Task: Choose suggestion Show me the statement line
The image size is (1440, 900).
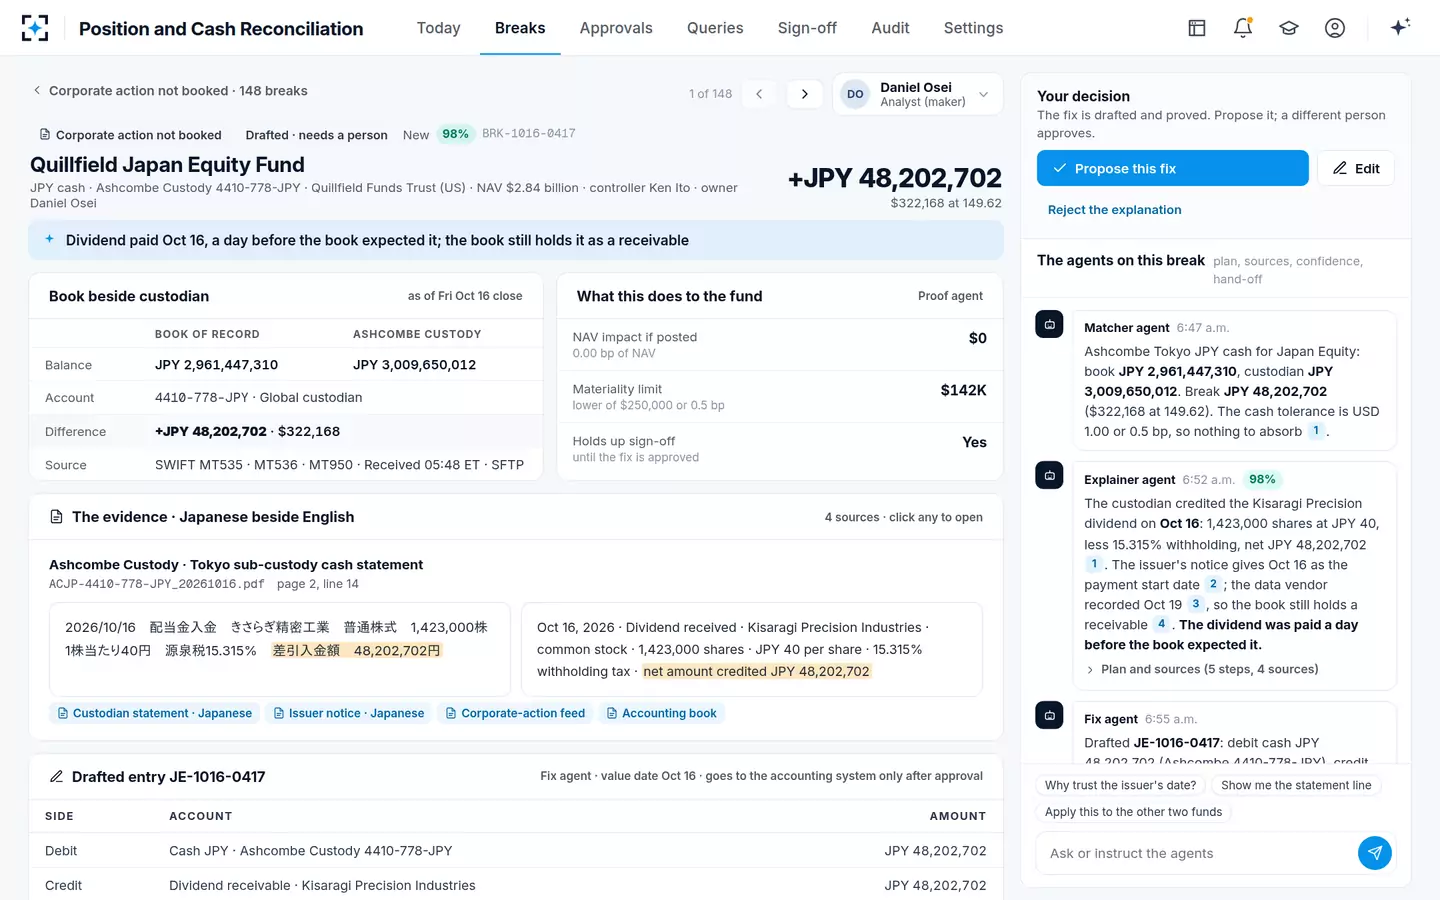Action: 1296,785
